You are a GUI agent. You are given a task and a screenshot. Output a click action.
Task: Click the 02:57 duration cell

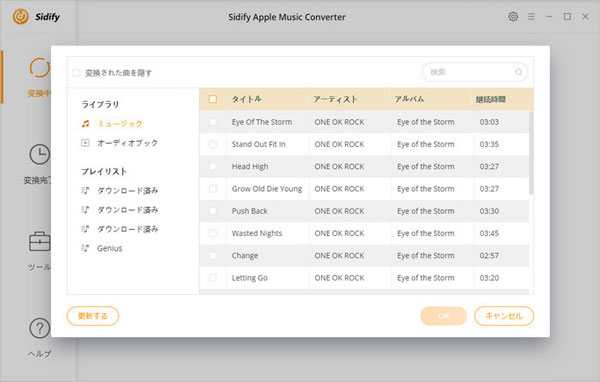pos(489,255)
